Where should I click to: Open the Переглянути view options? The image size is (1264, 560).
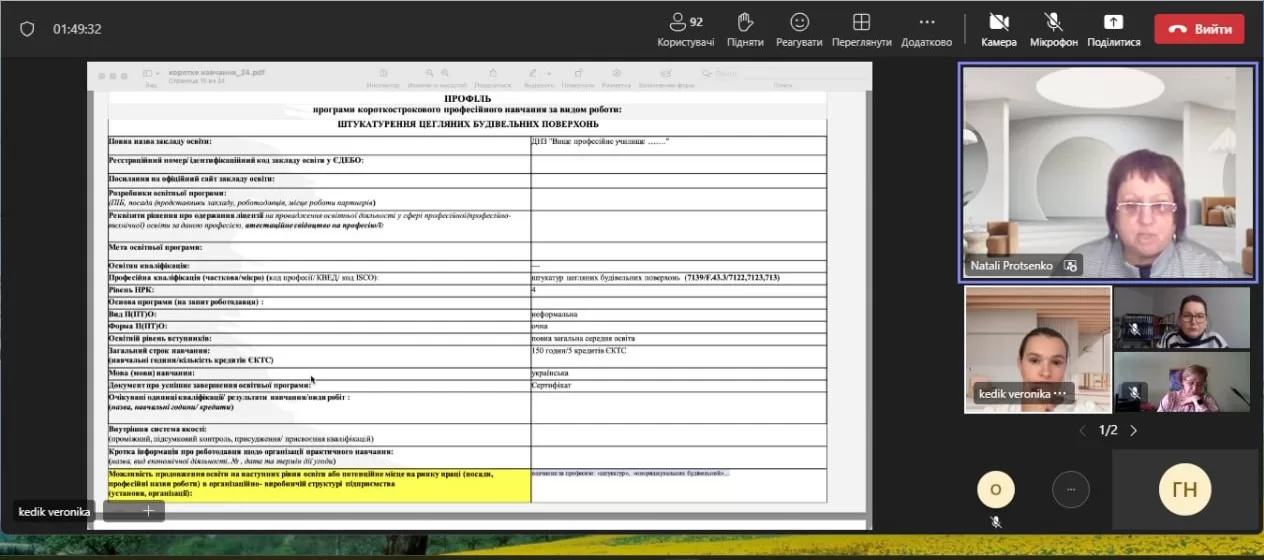[861, 29]
